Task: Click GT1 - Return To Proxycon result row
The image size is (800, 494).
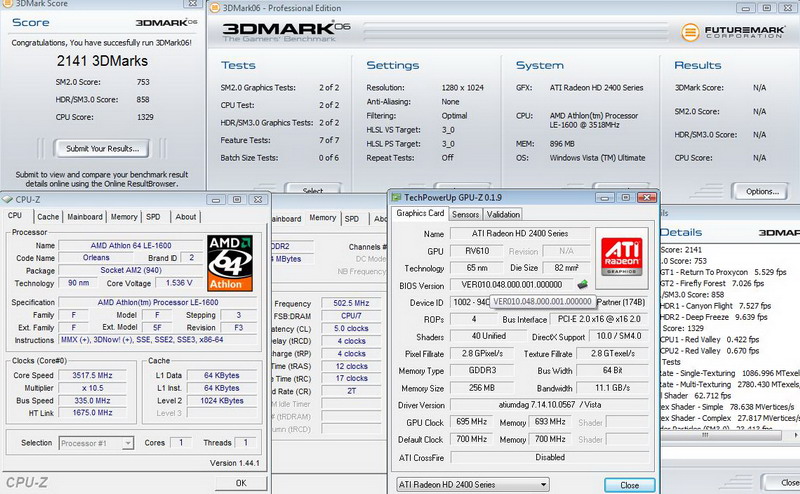Action: point(723,272)
